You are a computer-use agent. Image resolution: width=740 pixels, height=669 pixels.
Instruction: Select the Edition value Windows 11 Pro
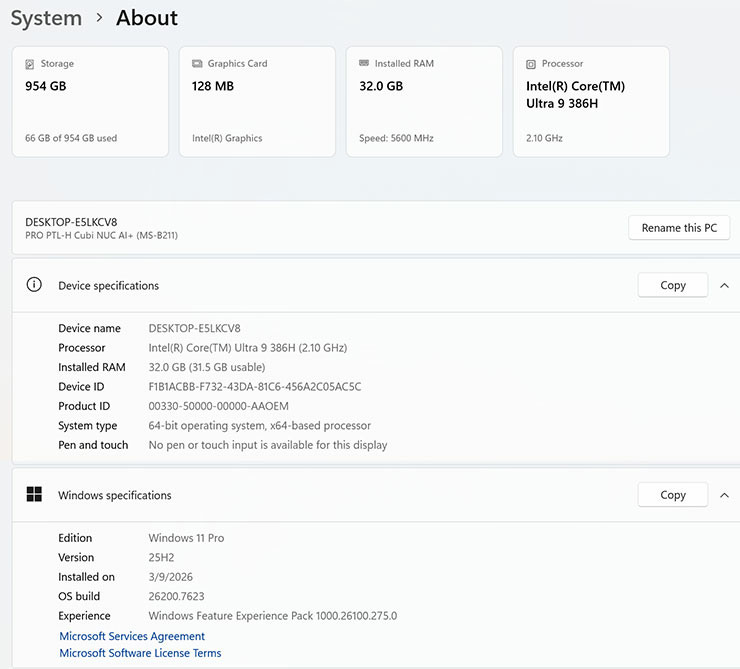point(186,538)
